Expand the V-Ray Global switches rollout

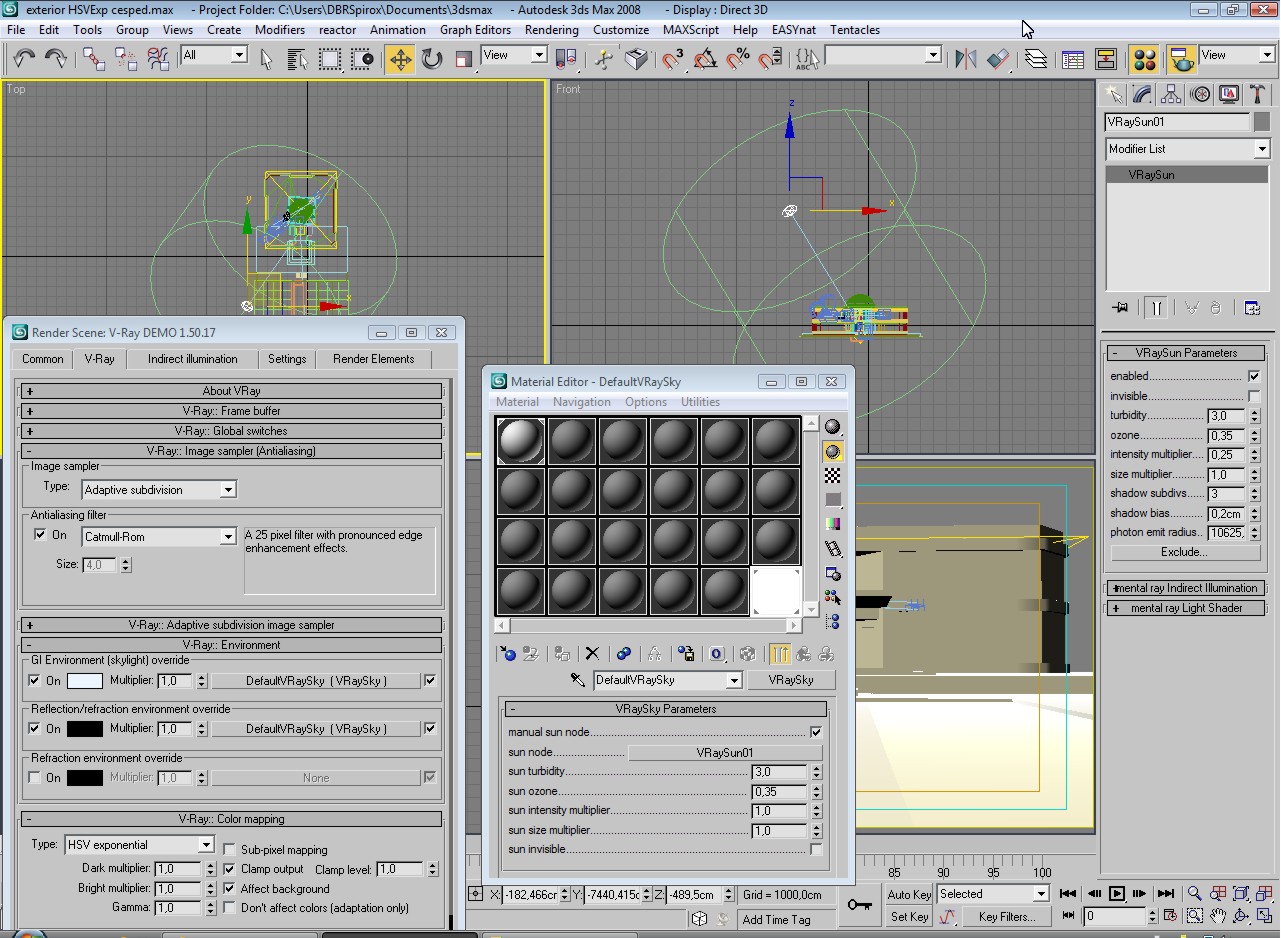pyautogui.click(x=232, y=431)
